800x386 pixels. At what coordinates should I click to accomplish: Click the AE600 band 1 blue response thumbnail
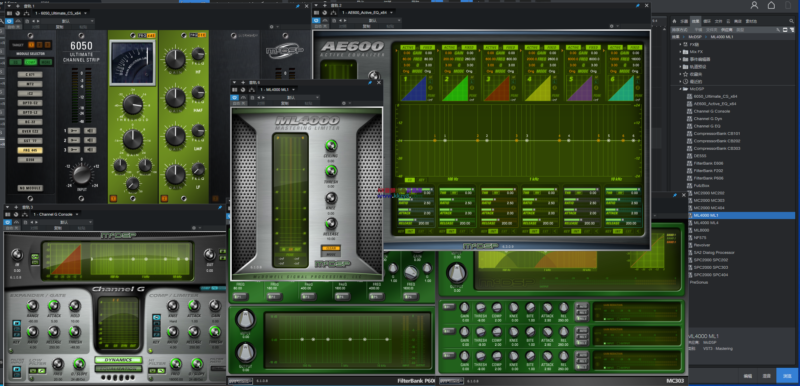pos(413,88)
